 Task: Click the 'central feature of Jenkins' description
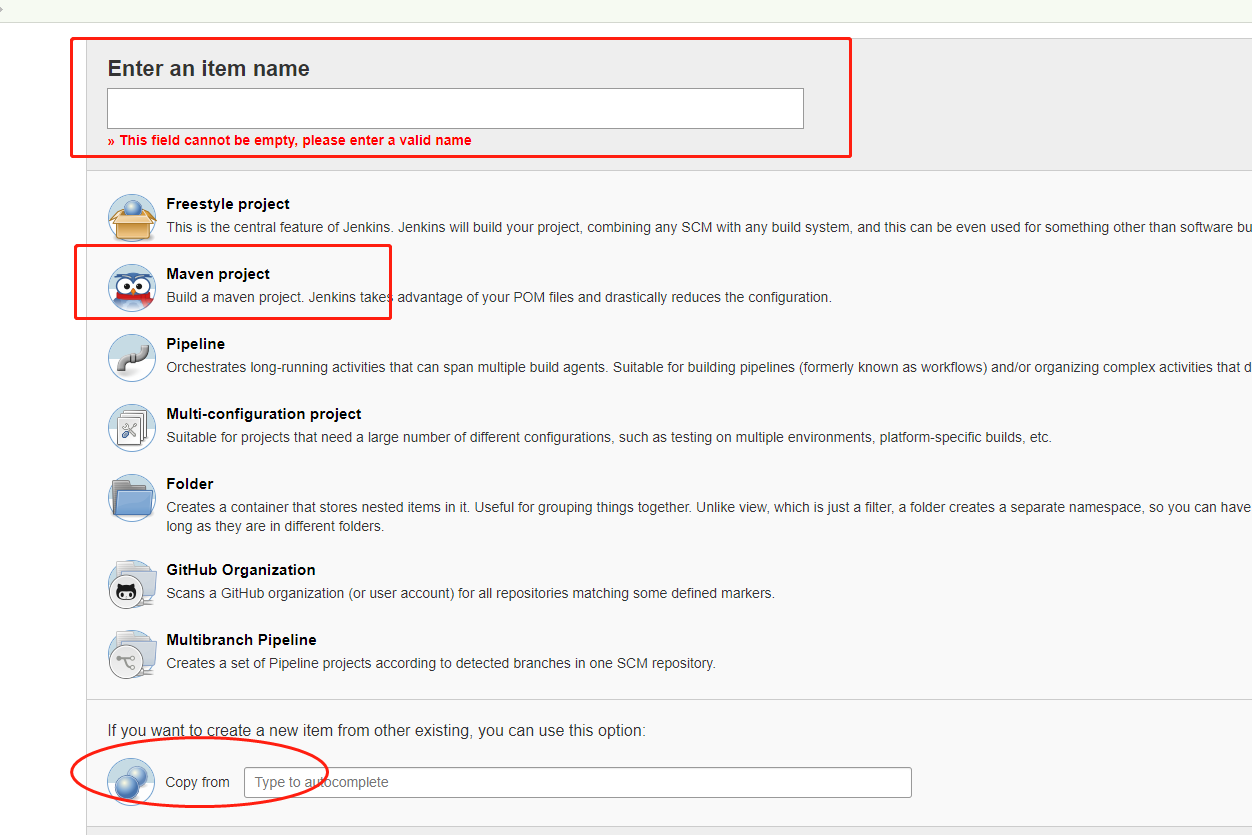click(709, 227)
